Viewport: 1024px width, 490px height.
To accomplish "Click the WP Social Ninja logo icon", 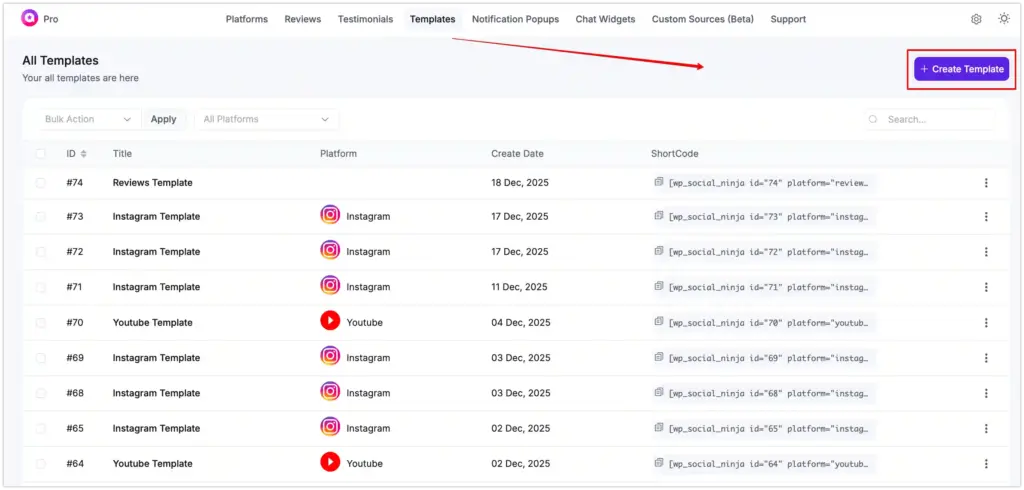I will [30, 19].
